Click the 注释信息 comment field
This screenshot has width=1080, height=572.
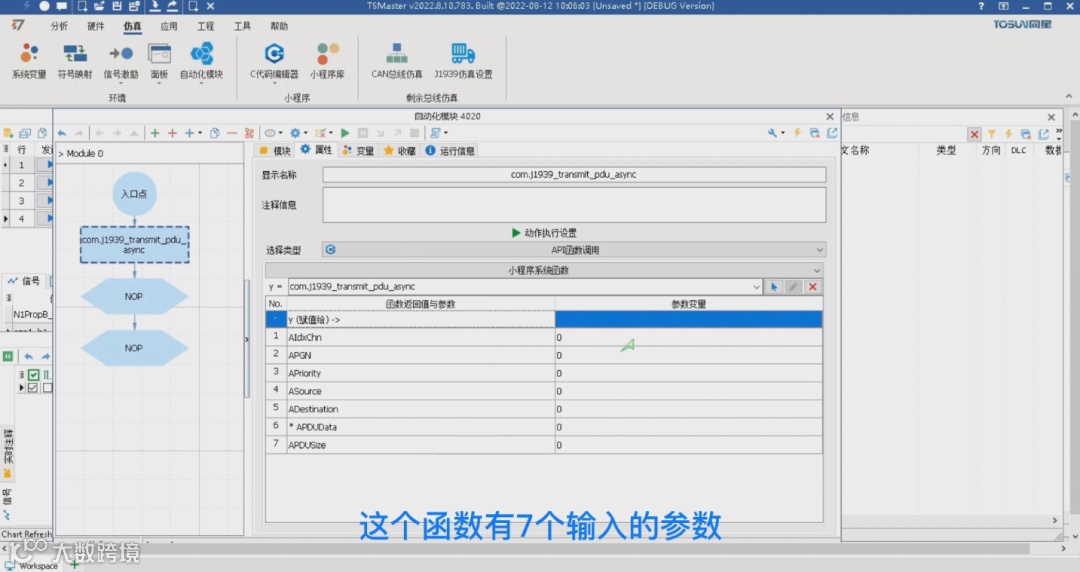(574, 205)
